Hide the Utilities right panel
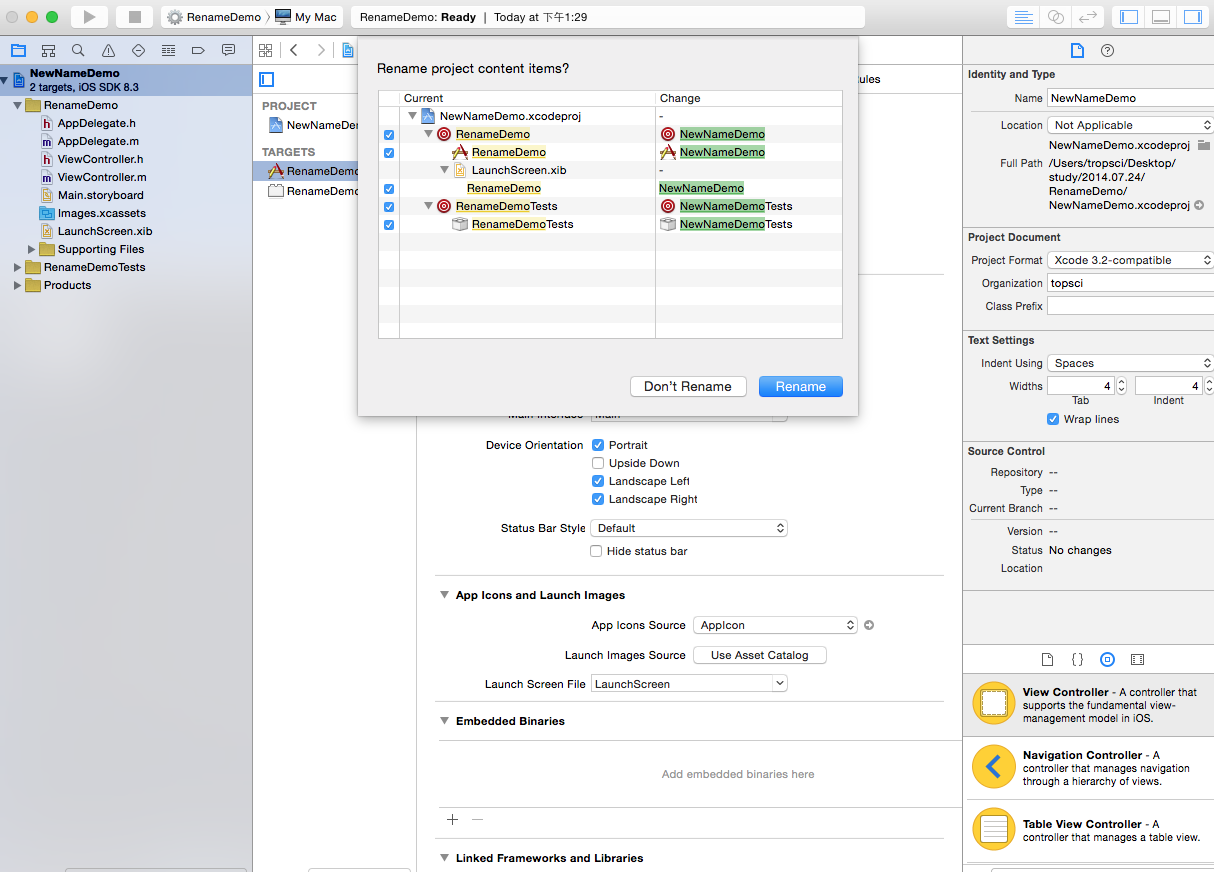1214x872 pixels. pyautogui.click(x=1192, y=17)
